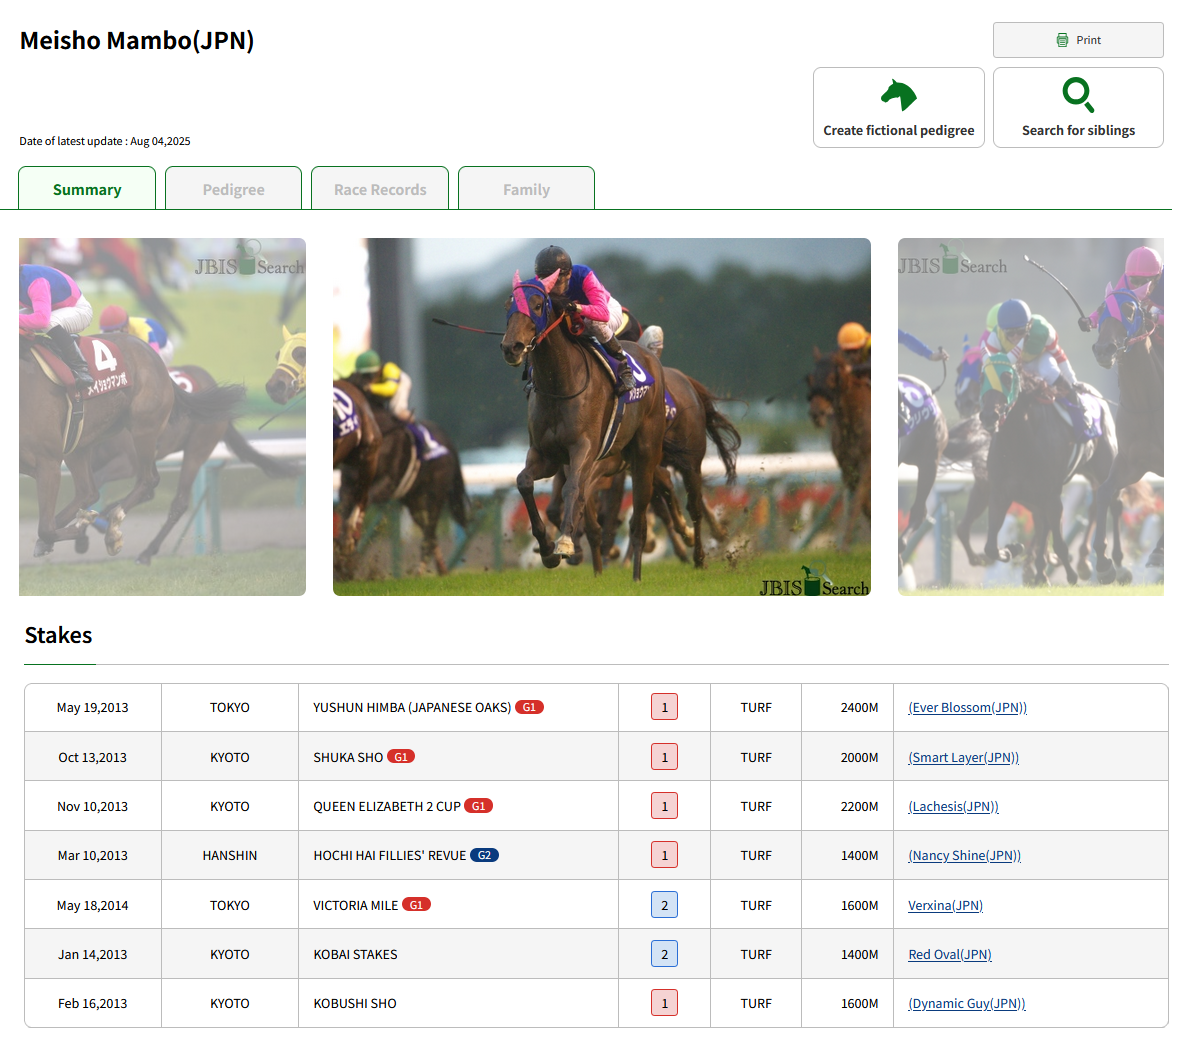Click the date May 18,2014

click(93, 906)
